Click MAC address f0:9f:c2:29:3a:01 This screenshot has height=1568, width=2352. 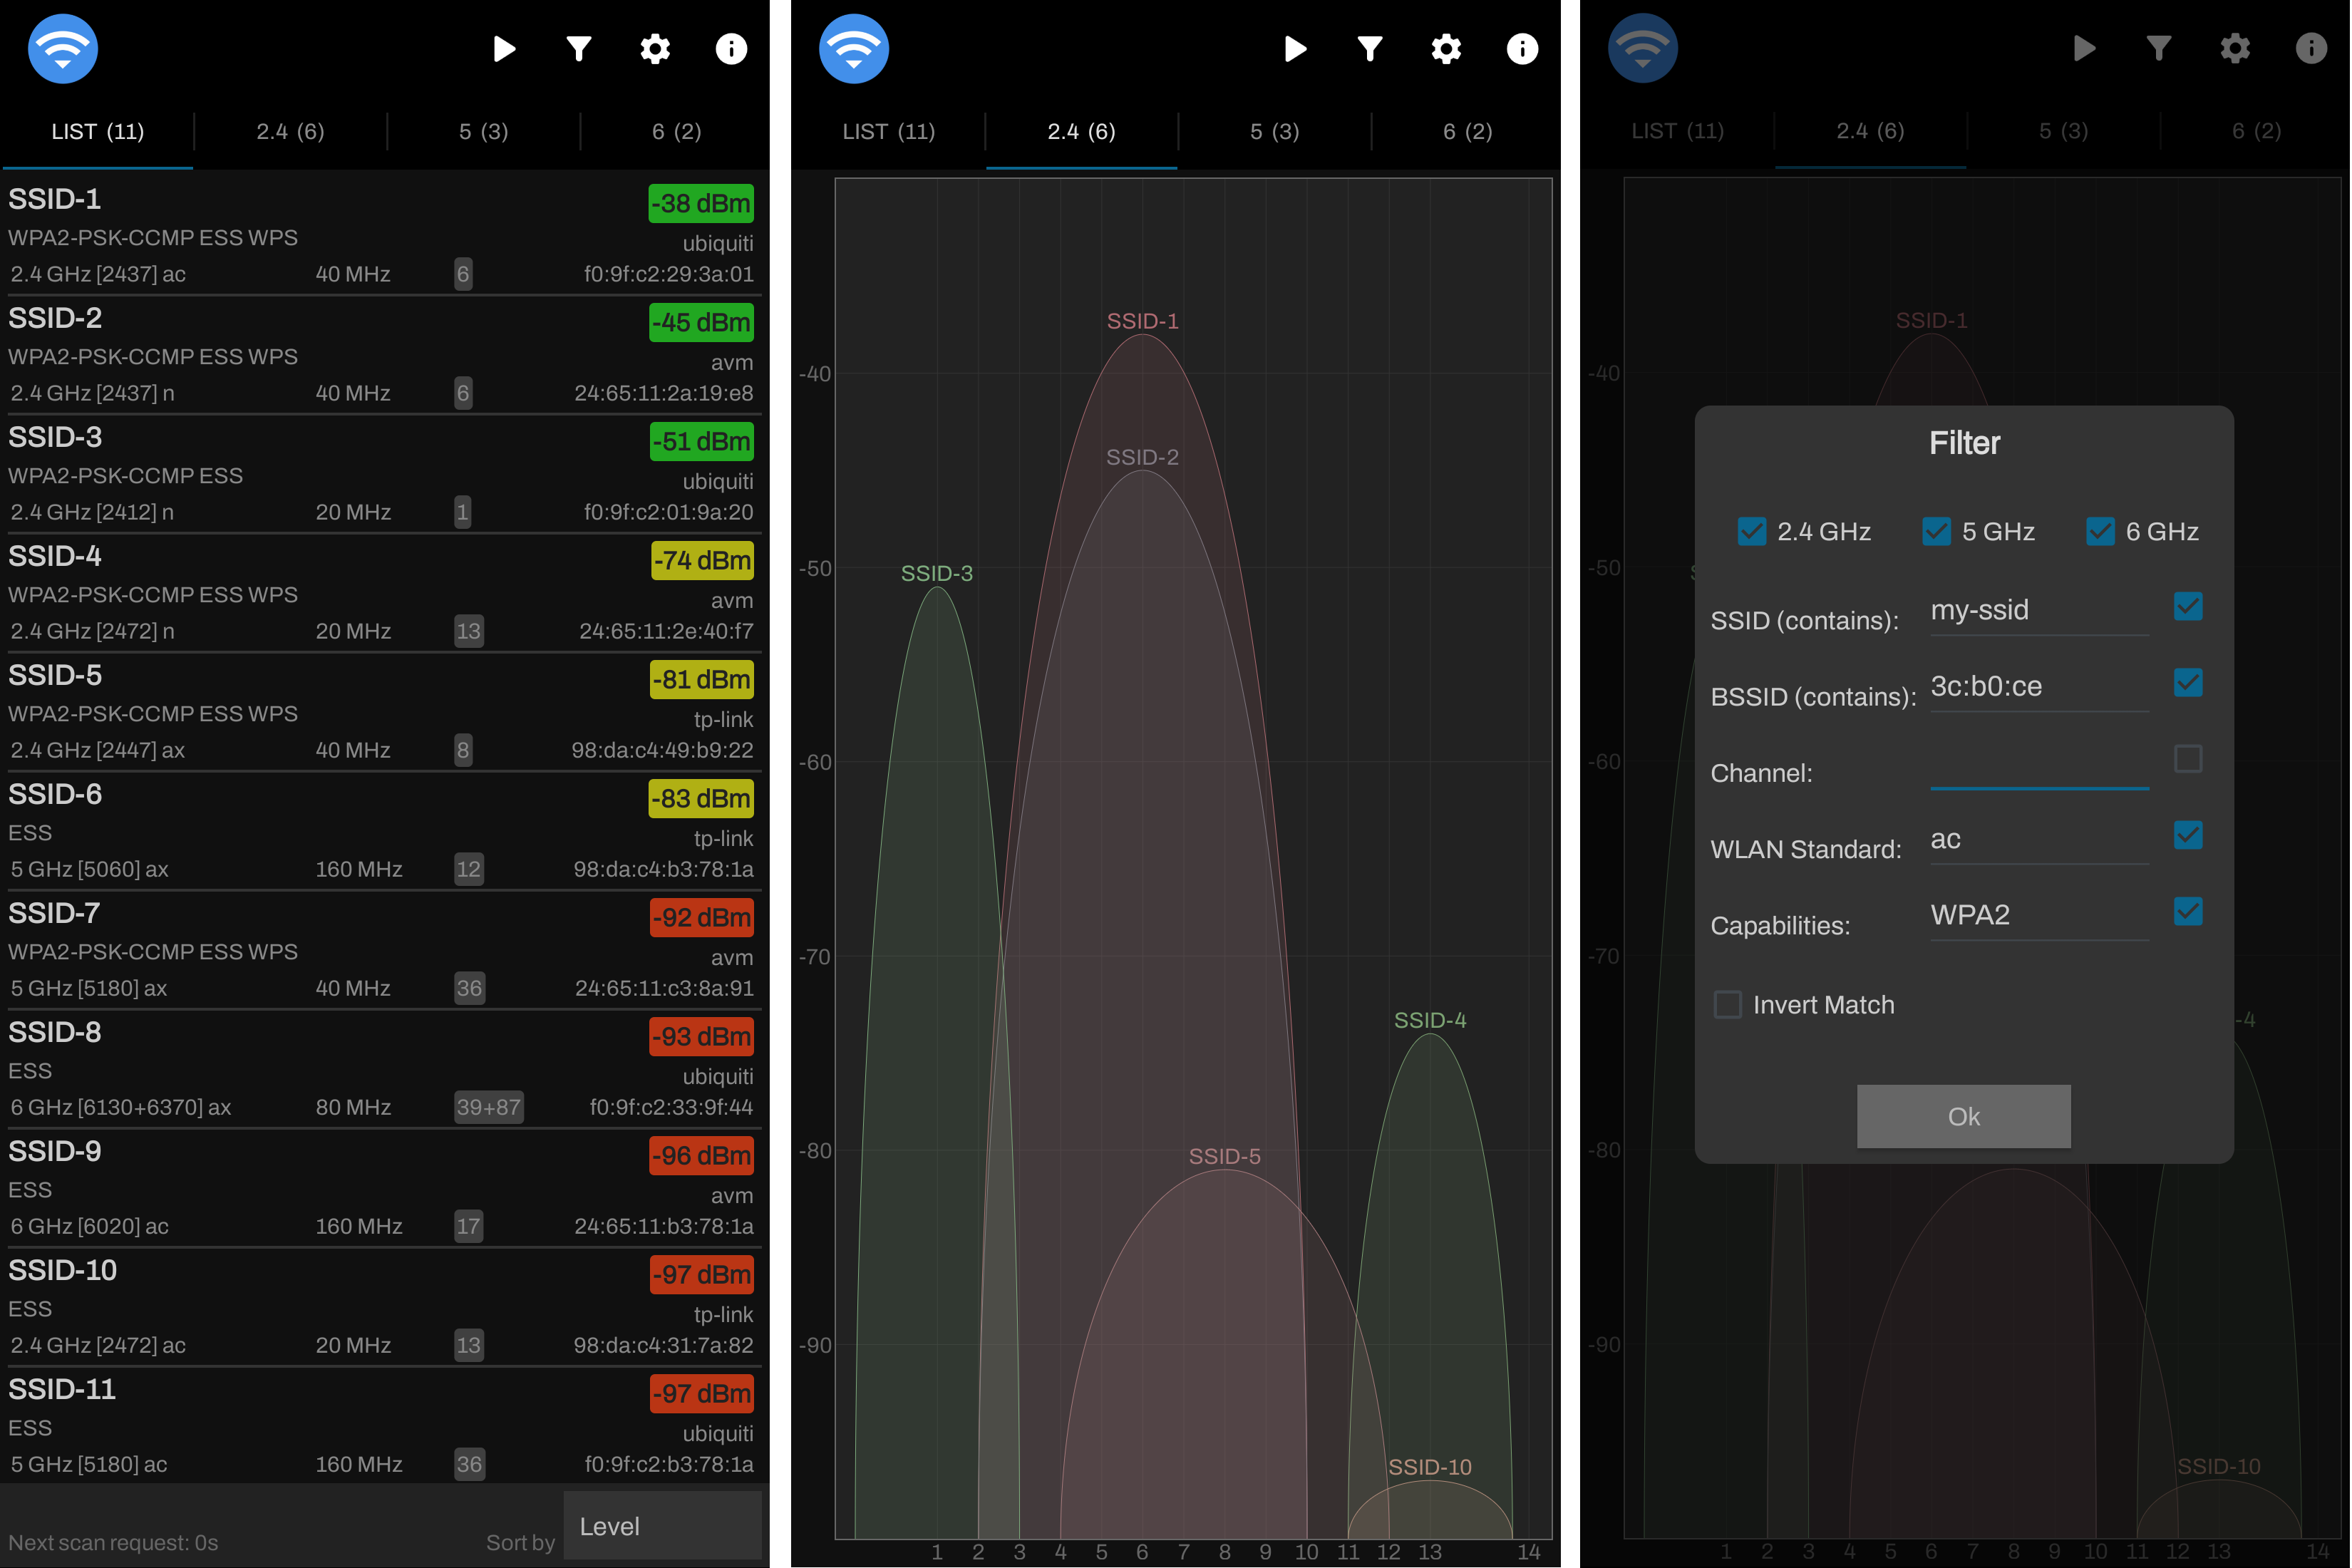669,274
